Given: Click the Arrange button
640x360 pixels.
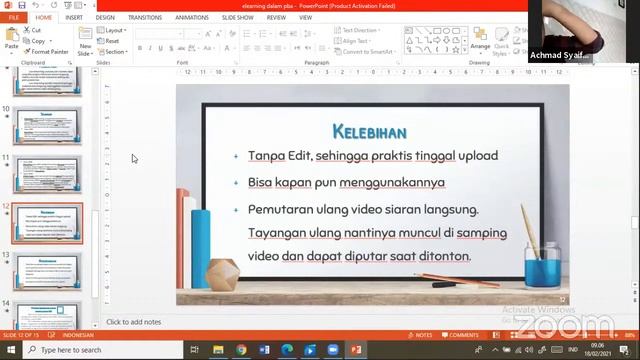Looking at the screenshot, I should pyautogui.click(x=480, y=39).
